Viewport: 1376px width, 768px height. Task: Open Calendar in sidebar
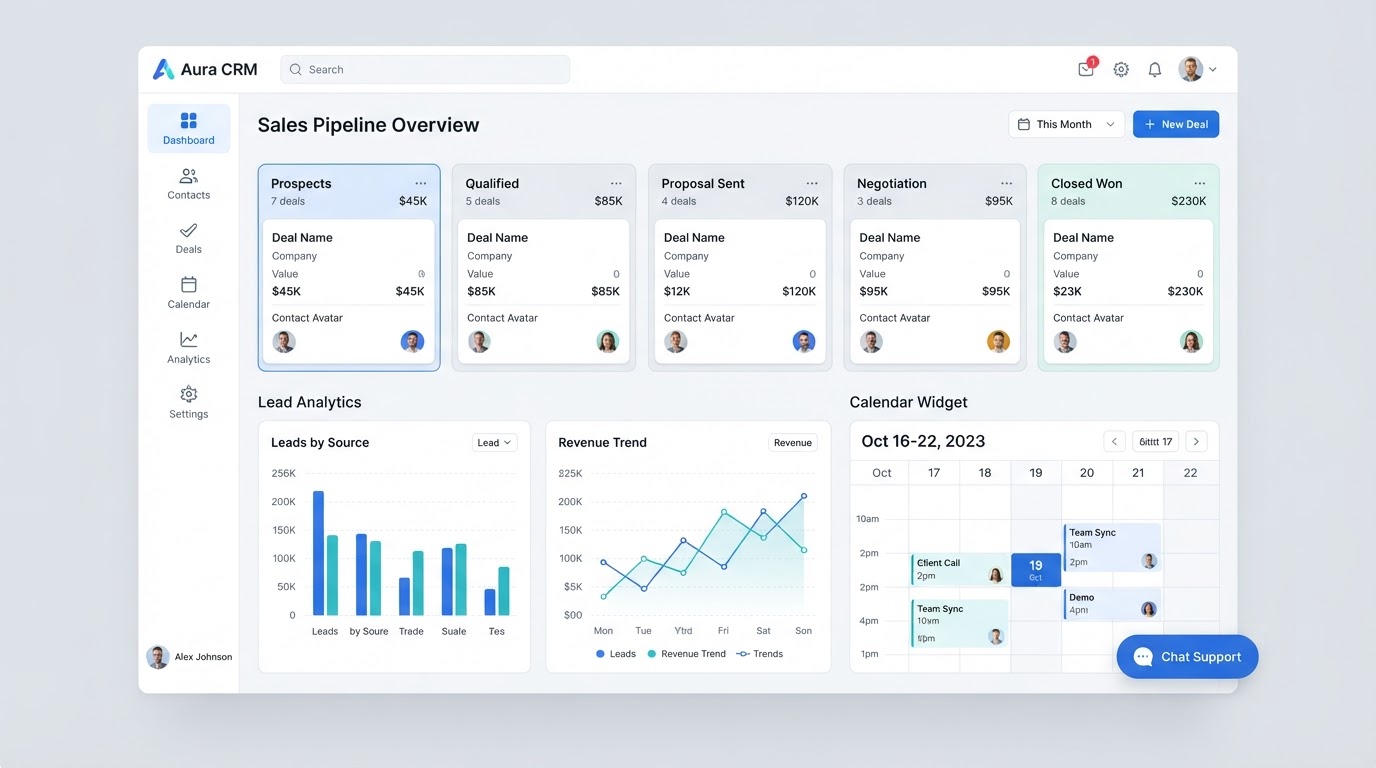[188, 293]
